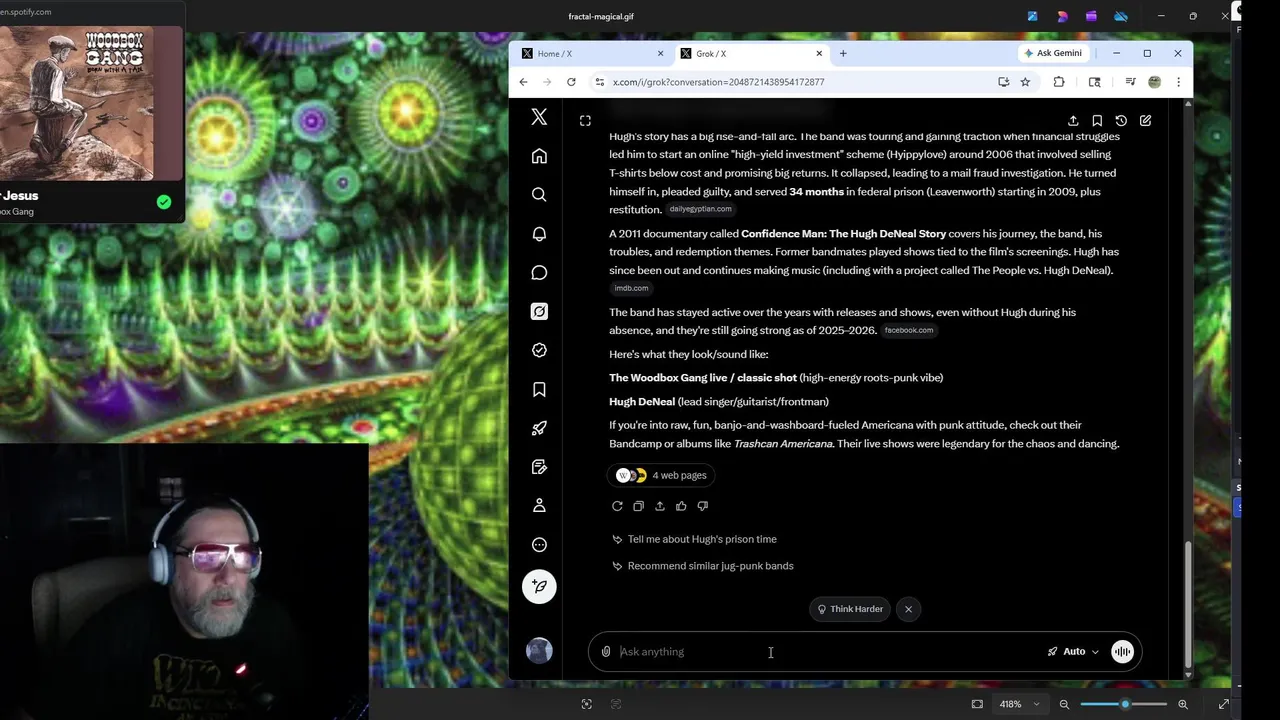Expand the 4 web pages sources
This screenshot has width=1280, height=720.
click(662, 475)
